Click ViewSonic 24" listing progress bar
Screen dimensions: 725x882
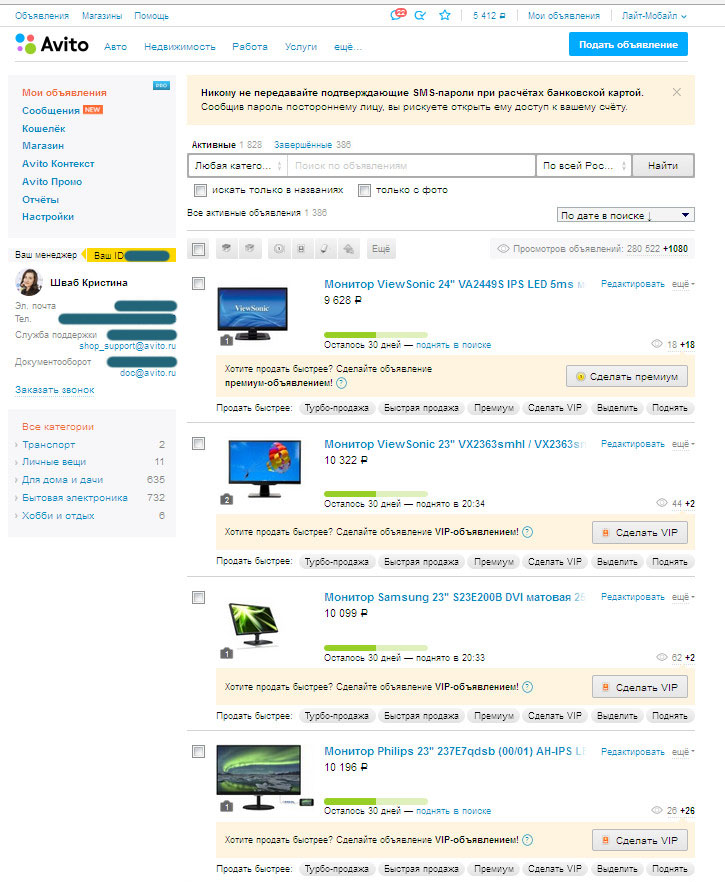pos(376,335)
